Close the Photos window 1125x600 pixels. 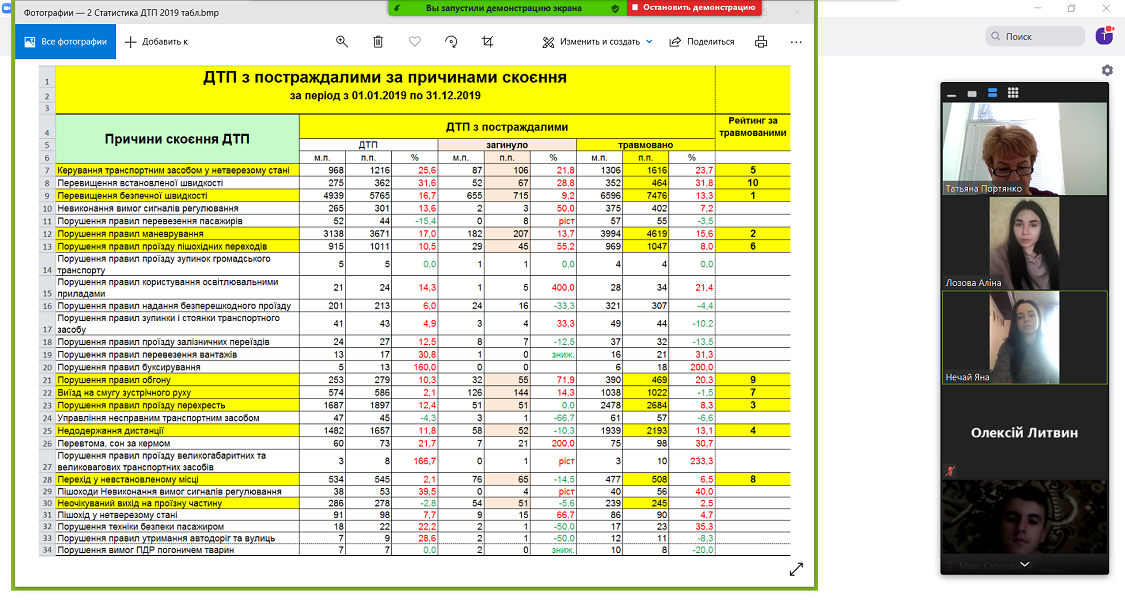(x=796, y=12)
